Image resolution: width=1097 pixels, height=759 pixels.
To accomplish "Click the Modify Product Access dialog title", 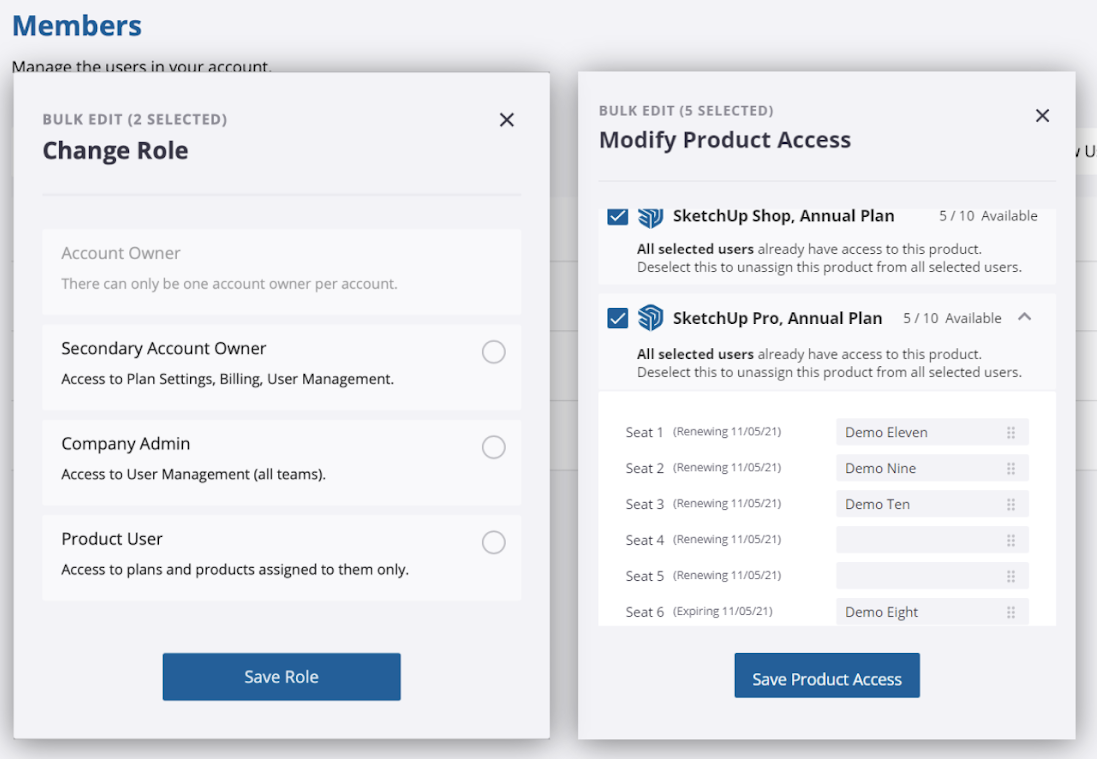I will pos(725,140).
